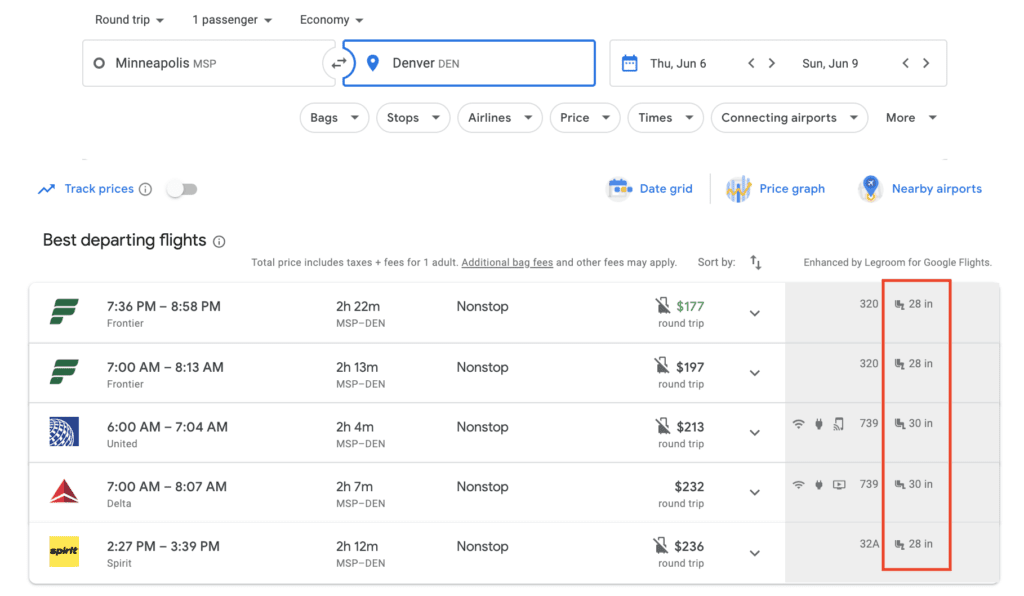Expand the Delta flight details chevron
Viewport: 1024px width, 596px height.
[x=755, y=493]
